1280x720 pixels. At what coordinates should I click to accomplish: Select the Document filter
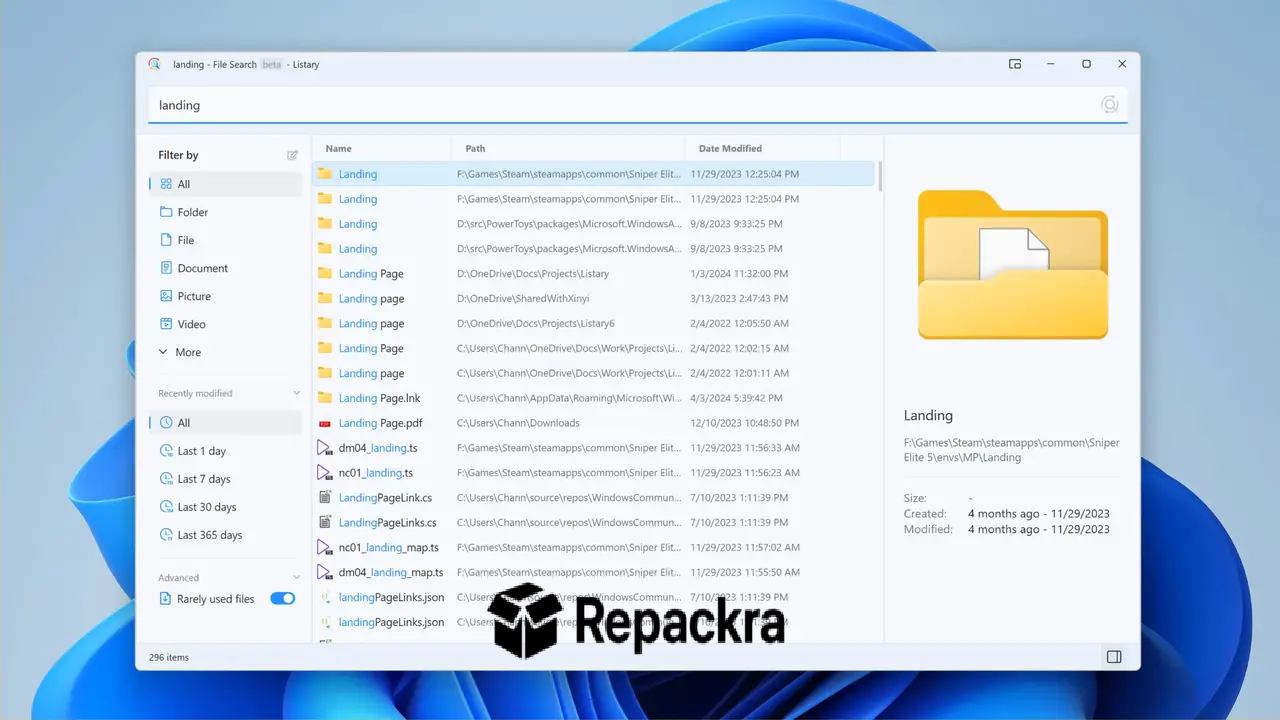[225, 268]
